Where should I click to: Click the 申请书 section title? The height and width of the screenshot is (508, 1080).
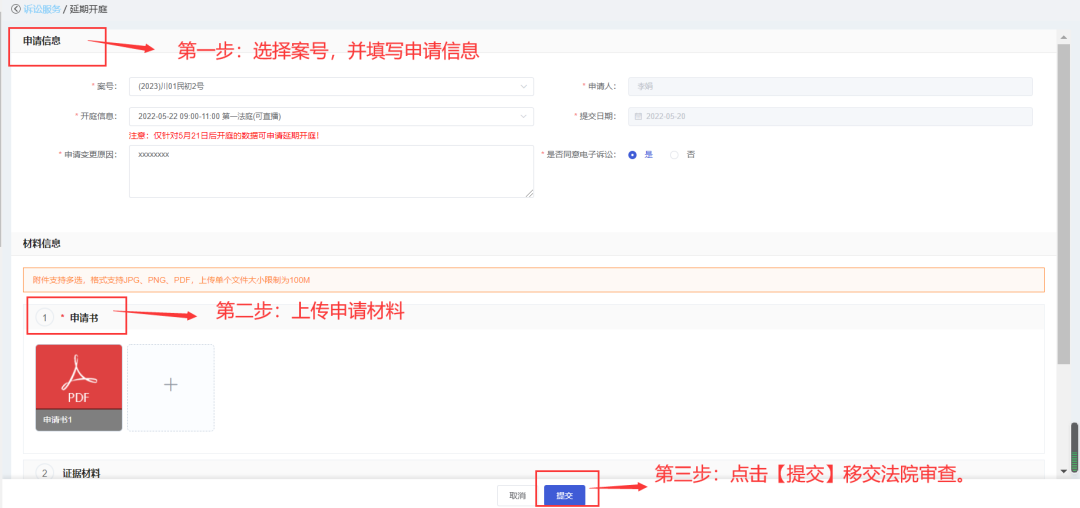pos(84,318)
